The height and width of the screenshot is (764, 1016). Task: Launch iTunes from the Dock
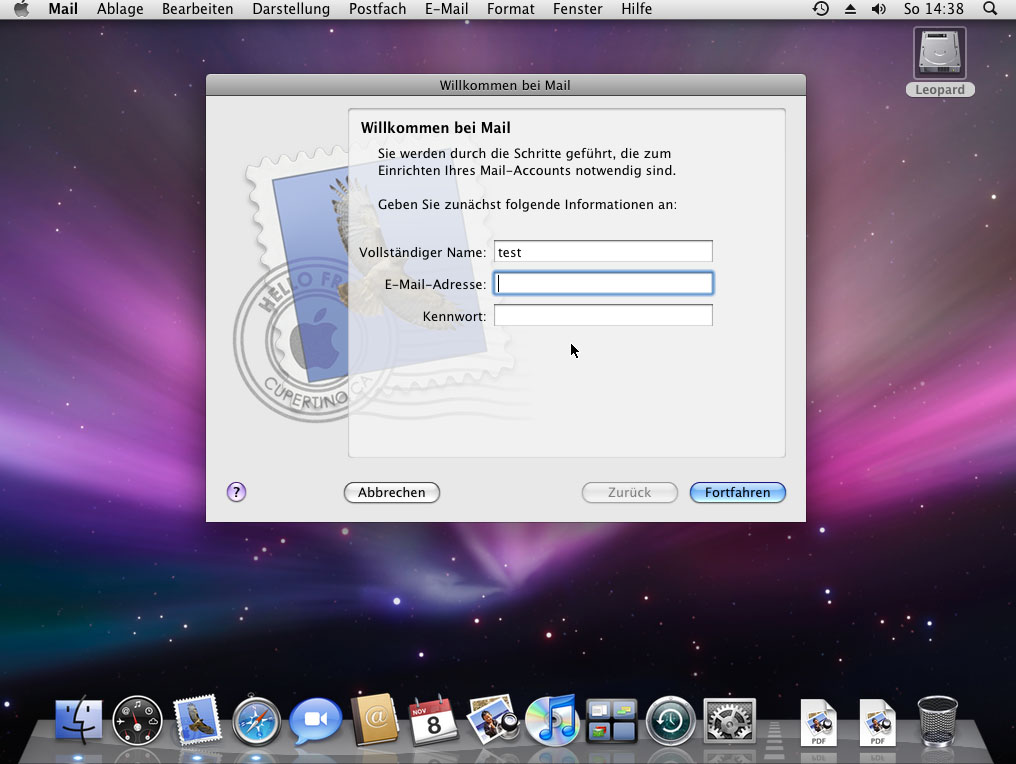click(x=552, y=721)
